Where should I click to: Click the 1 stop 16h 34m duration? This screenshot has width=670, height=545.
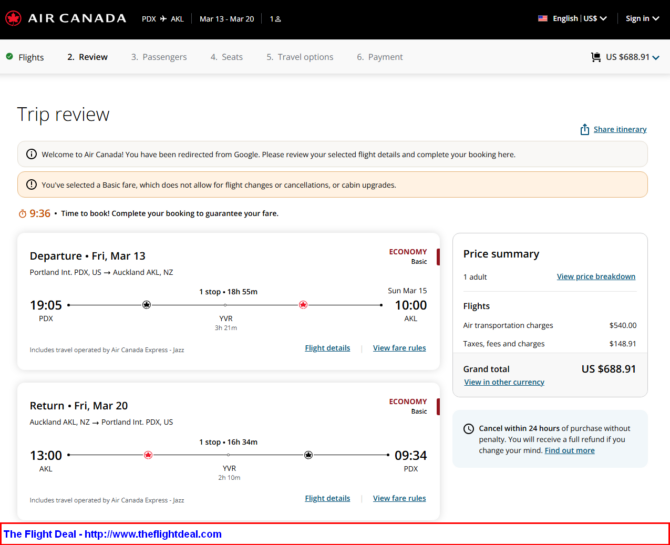pyautogui.click(x=229, y=442)
